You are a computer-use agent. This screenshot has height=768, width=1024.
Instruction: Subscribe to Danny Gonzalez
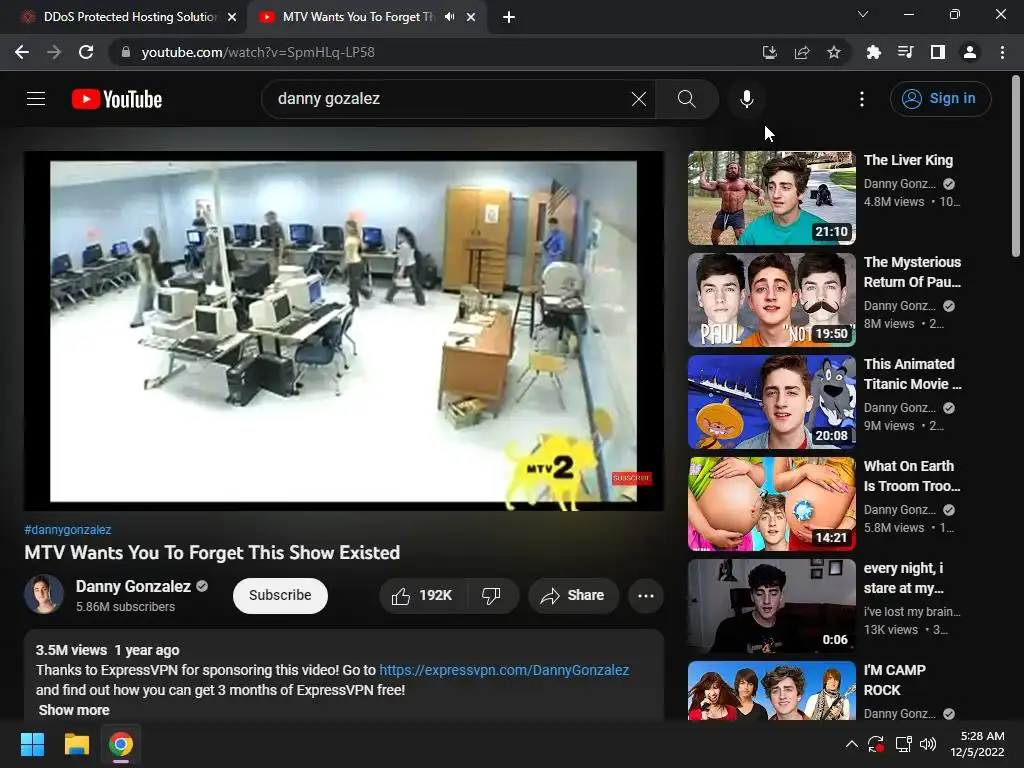point(280,596)
